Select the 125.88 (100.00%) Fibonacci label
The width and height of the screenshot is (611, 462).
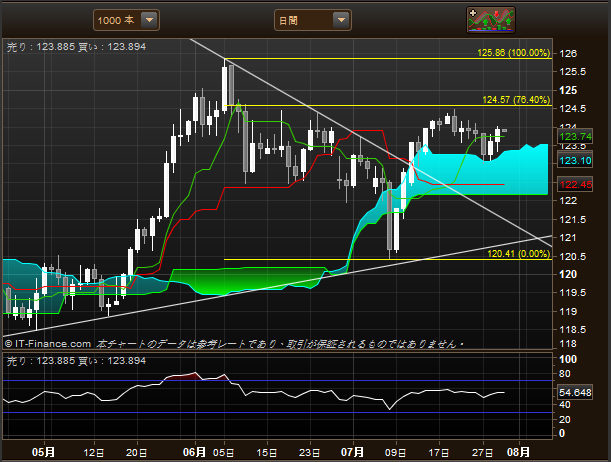pyautogui.click(x=514, y=53)
